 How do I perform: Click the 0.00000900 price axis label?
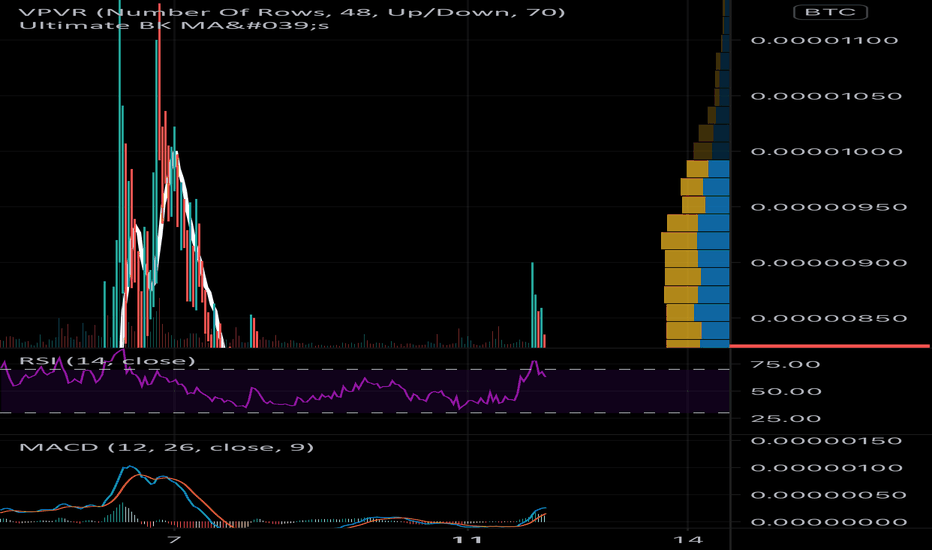829,263
